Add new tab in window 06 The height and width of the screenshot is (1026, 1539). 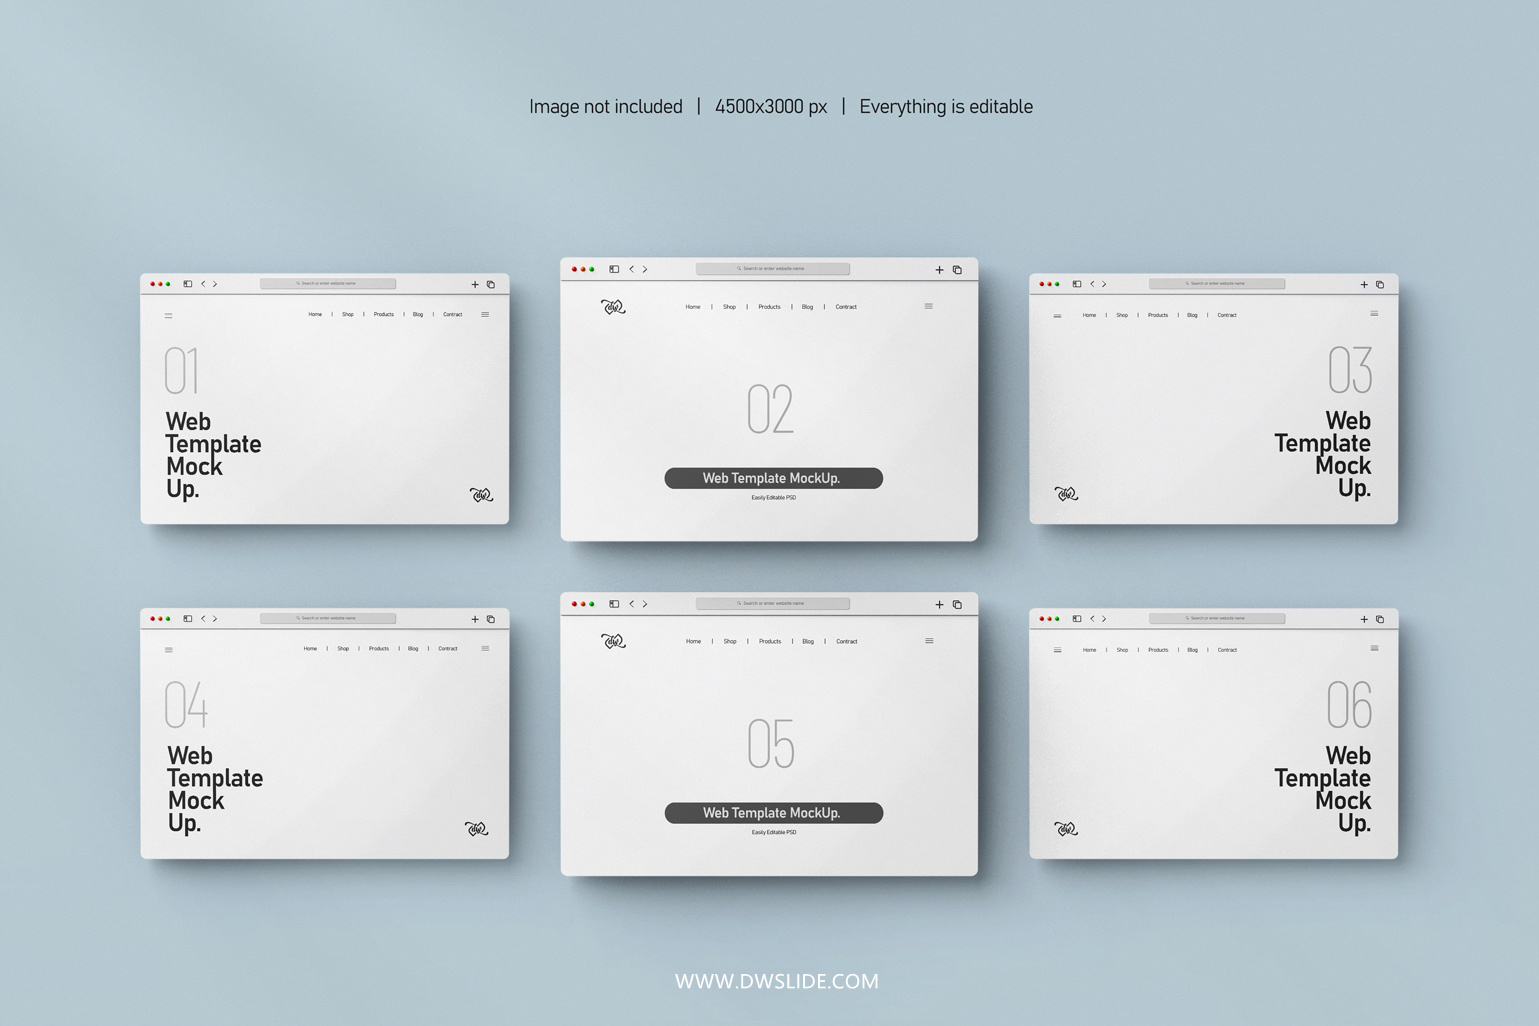[1364, 619]
